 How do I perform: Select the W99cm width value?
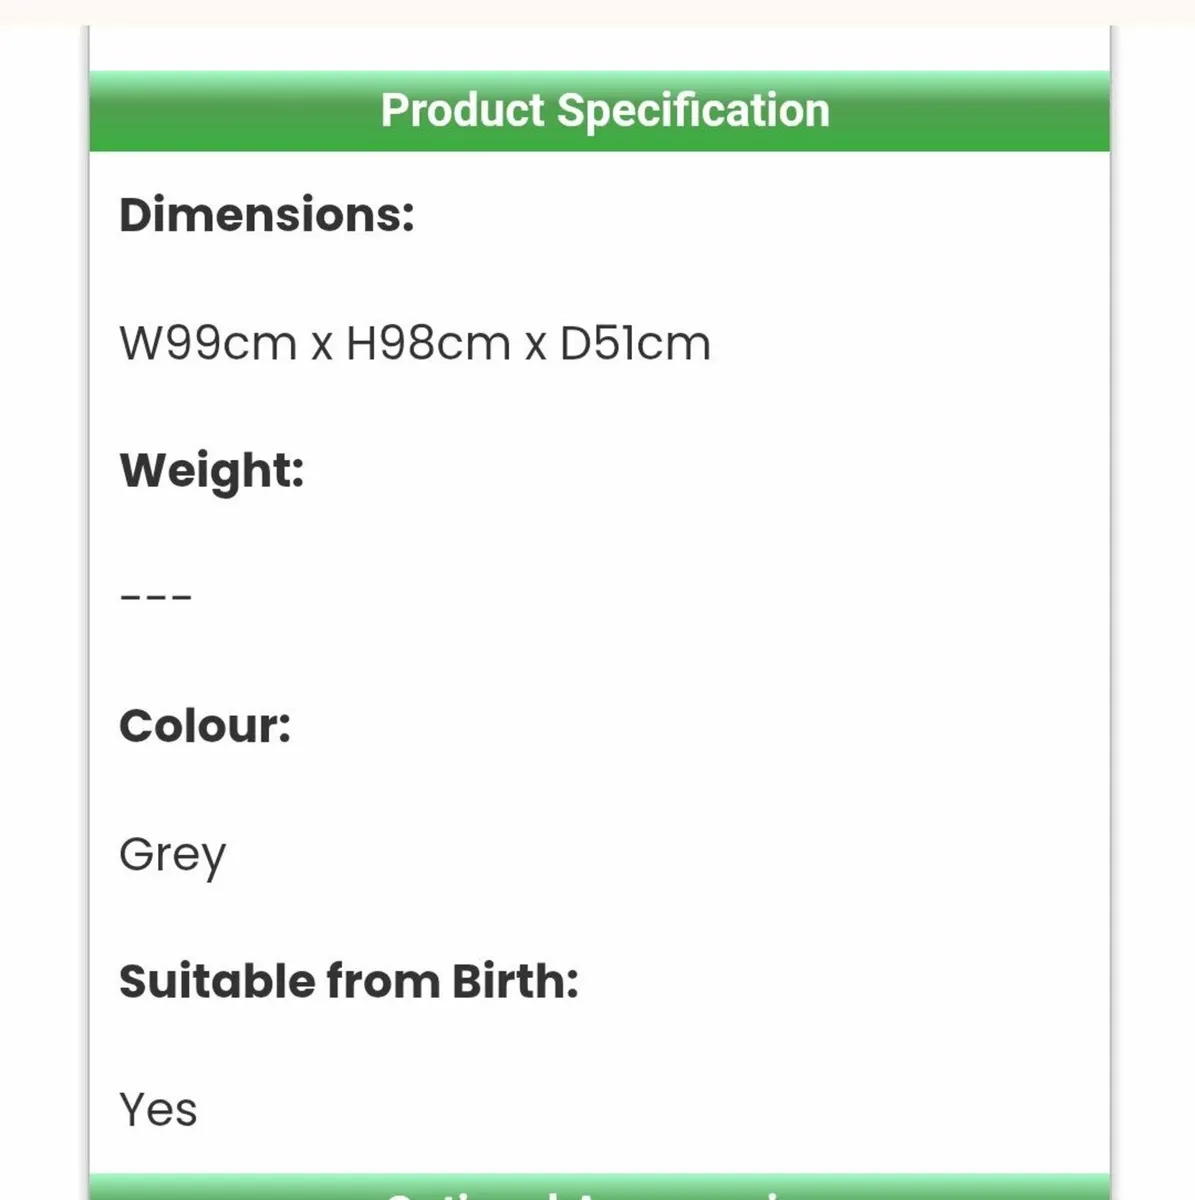pos(208,344)
